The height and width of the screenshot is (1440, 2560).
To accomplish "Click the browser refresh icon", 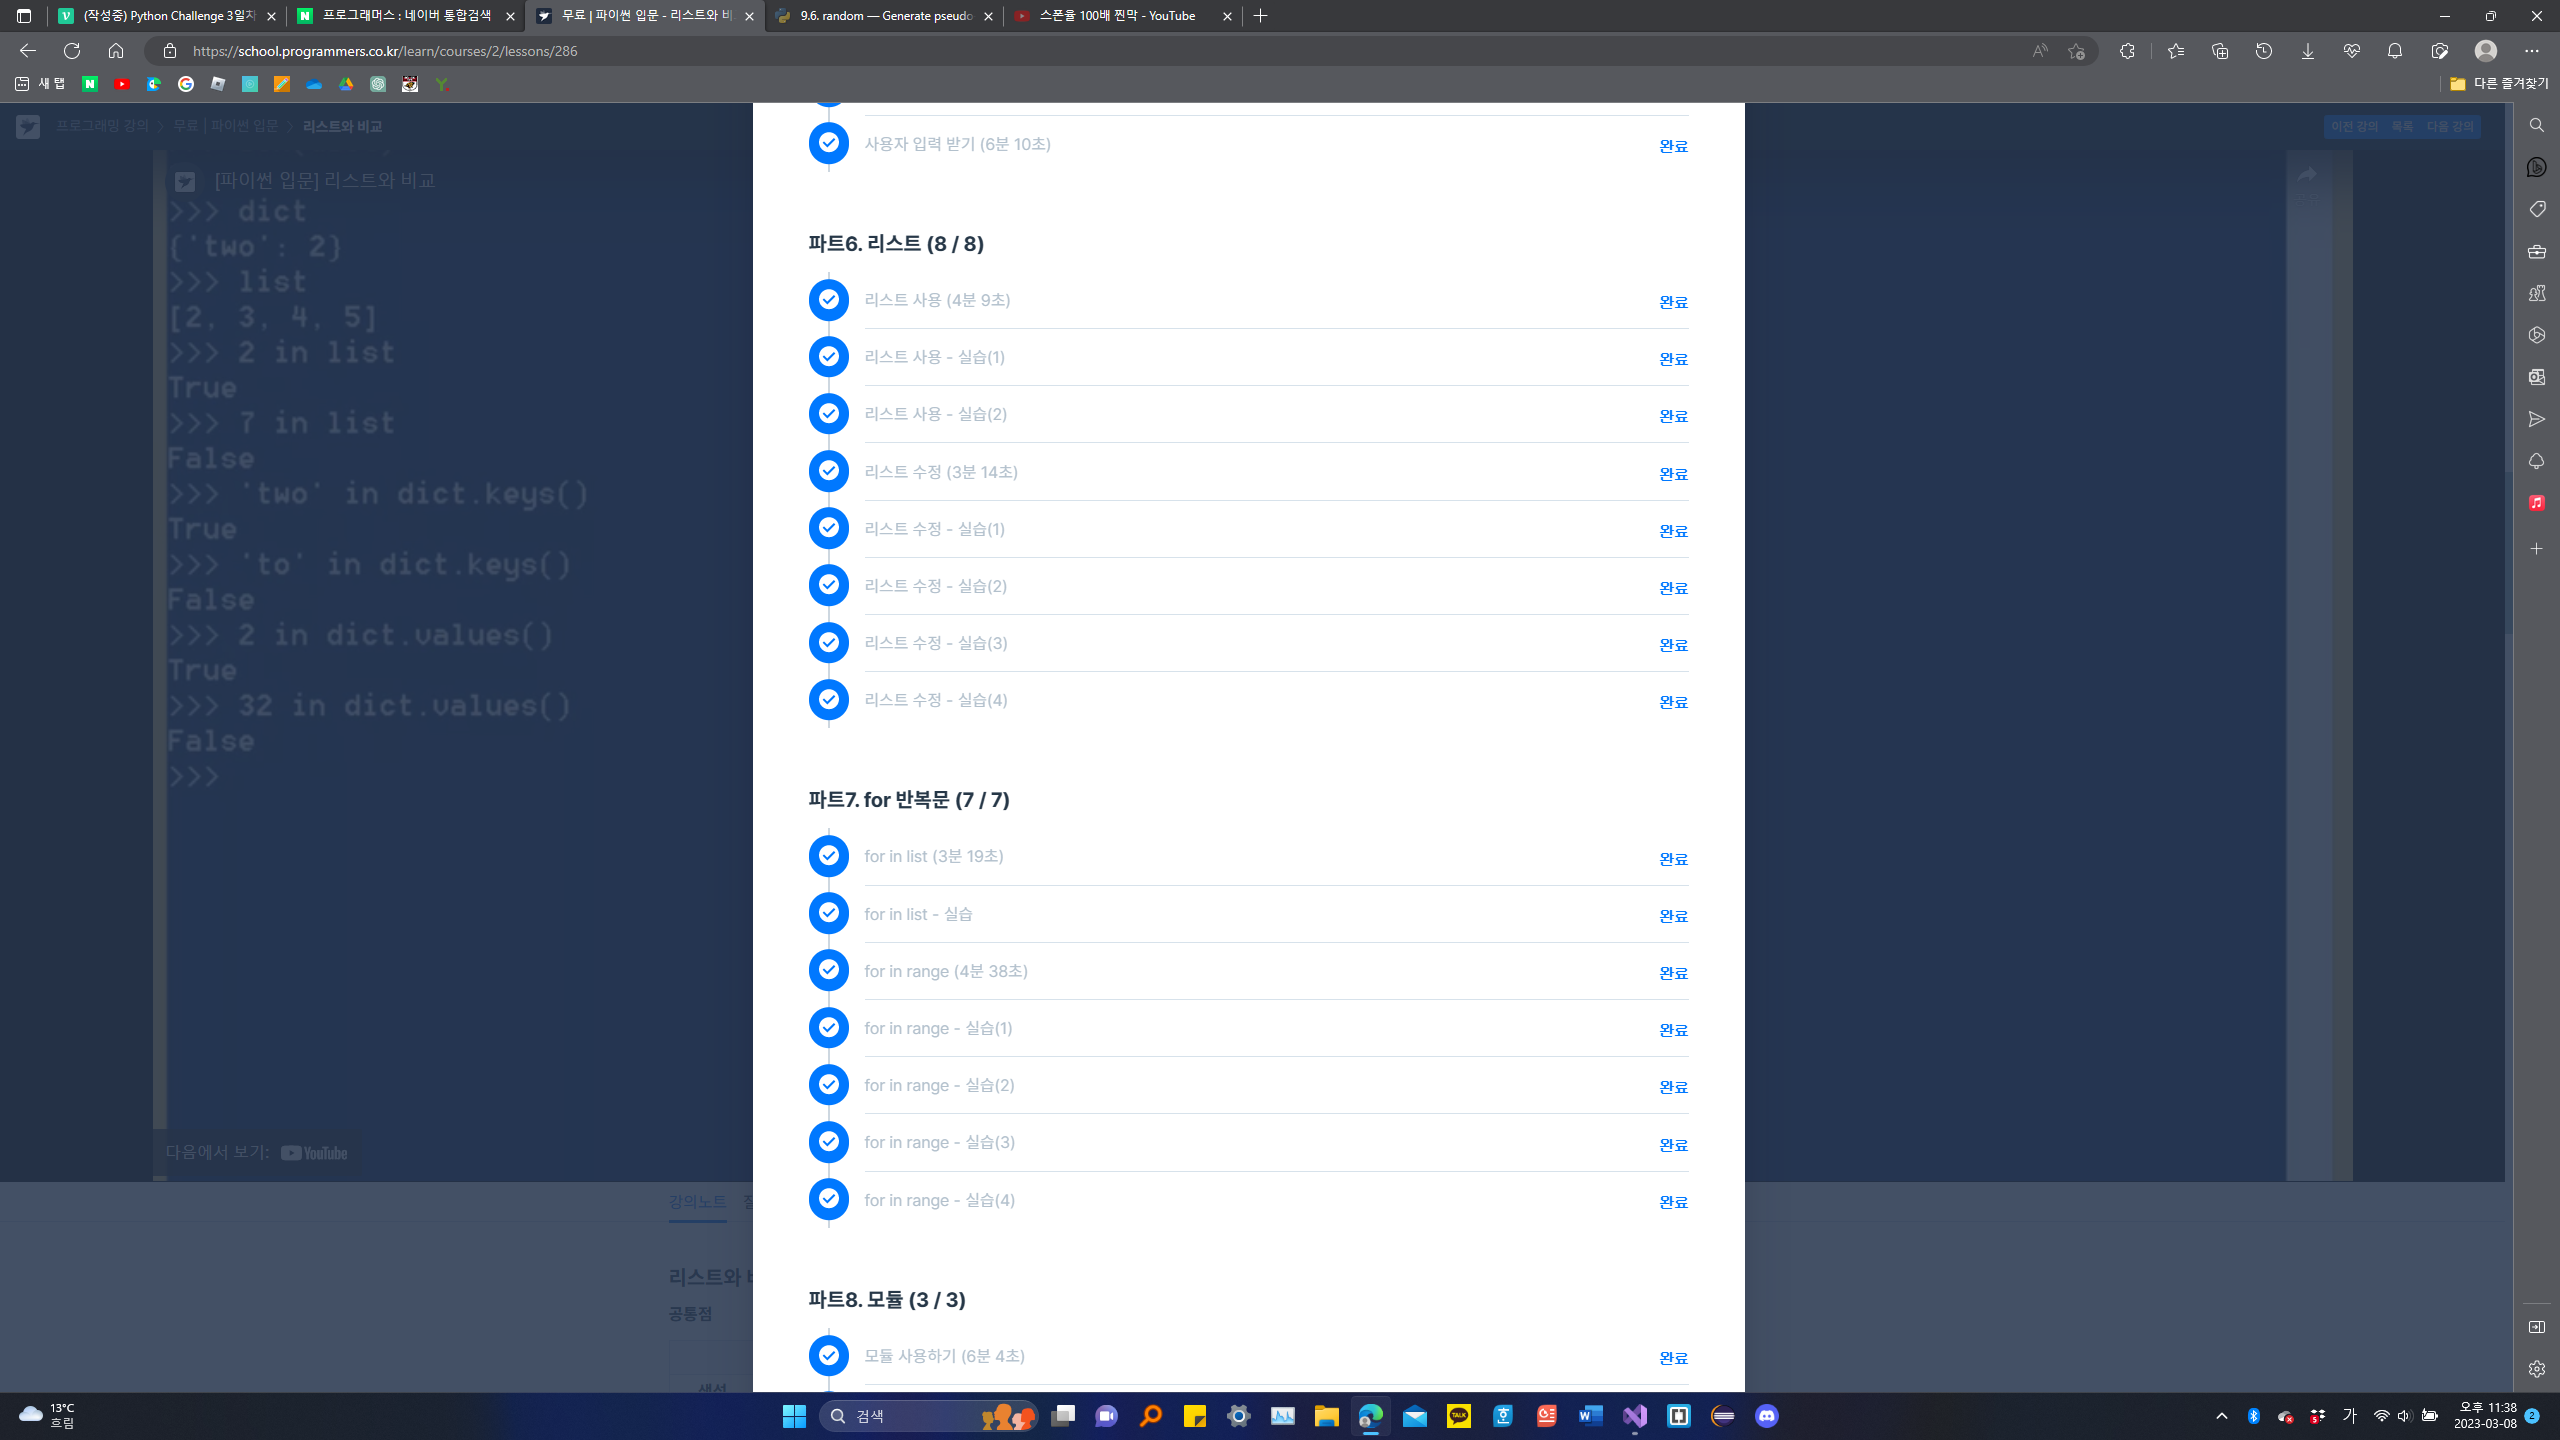I will (x=71, y=51).
